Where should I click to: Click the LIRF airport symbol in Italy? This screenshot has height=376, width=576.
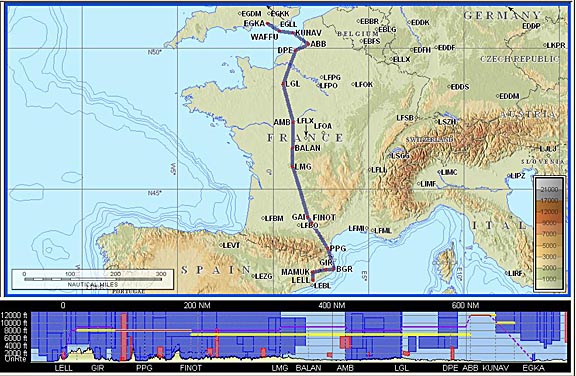click(x=507, y=273)
